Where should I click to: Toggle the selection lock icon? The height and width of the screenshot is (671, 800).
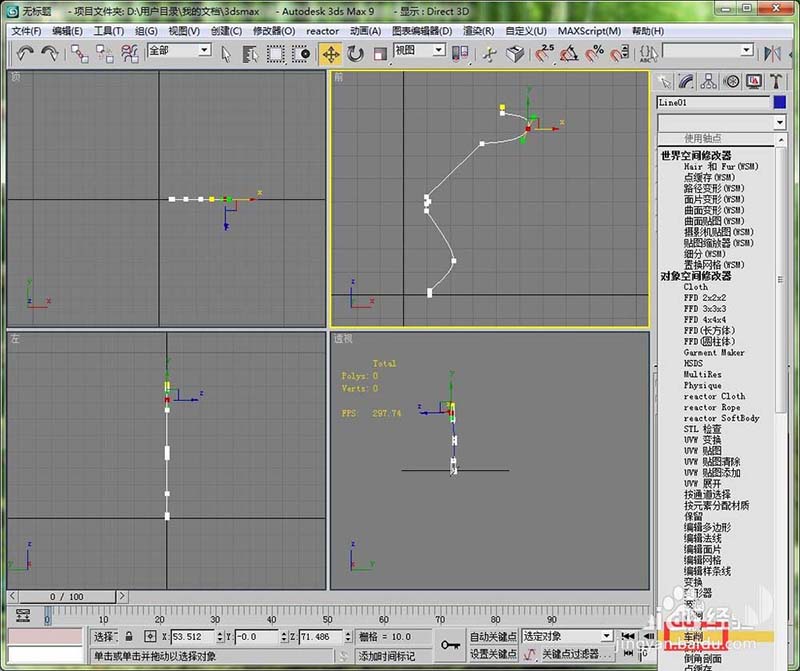pos(129,637)
